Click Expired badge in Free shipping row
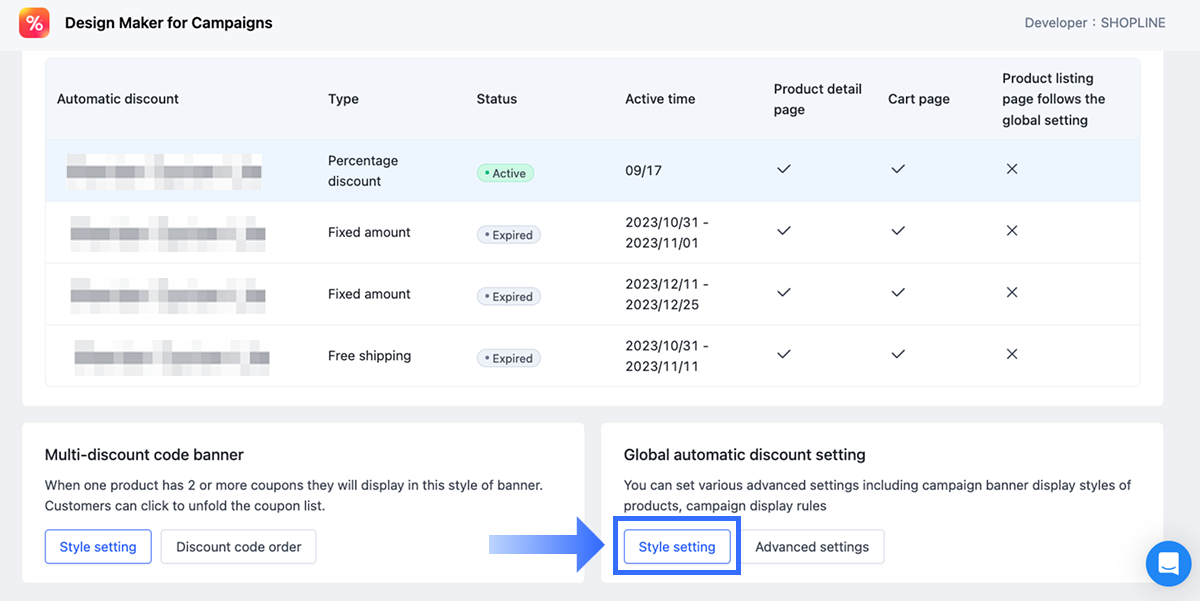 point(509,358)
